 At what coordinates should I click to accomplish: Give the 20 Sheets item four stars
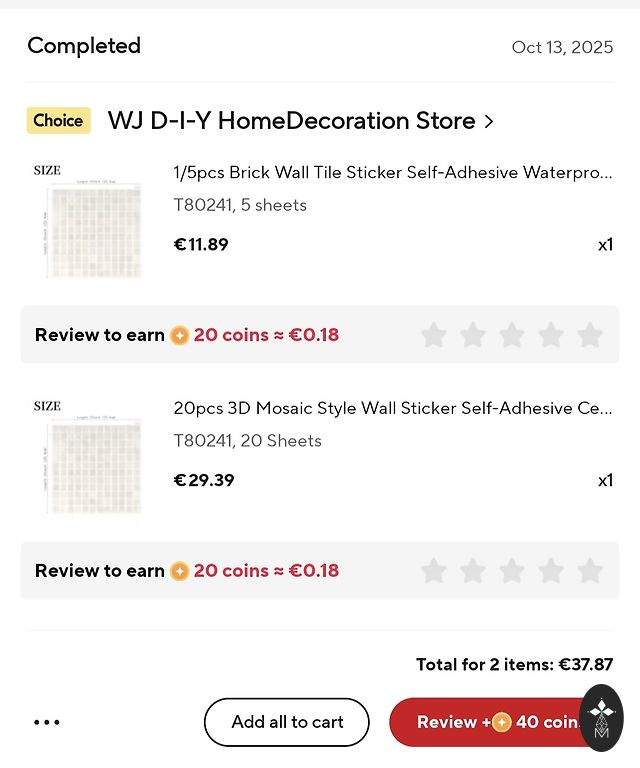(x=551, y=571)
